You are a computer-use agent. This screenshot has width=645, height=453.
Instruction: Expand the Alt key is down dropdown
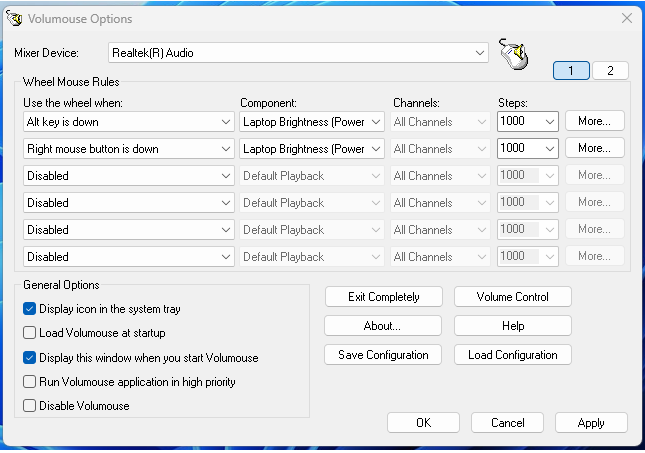129,122
